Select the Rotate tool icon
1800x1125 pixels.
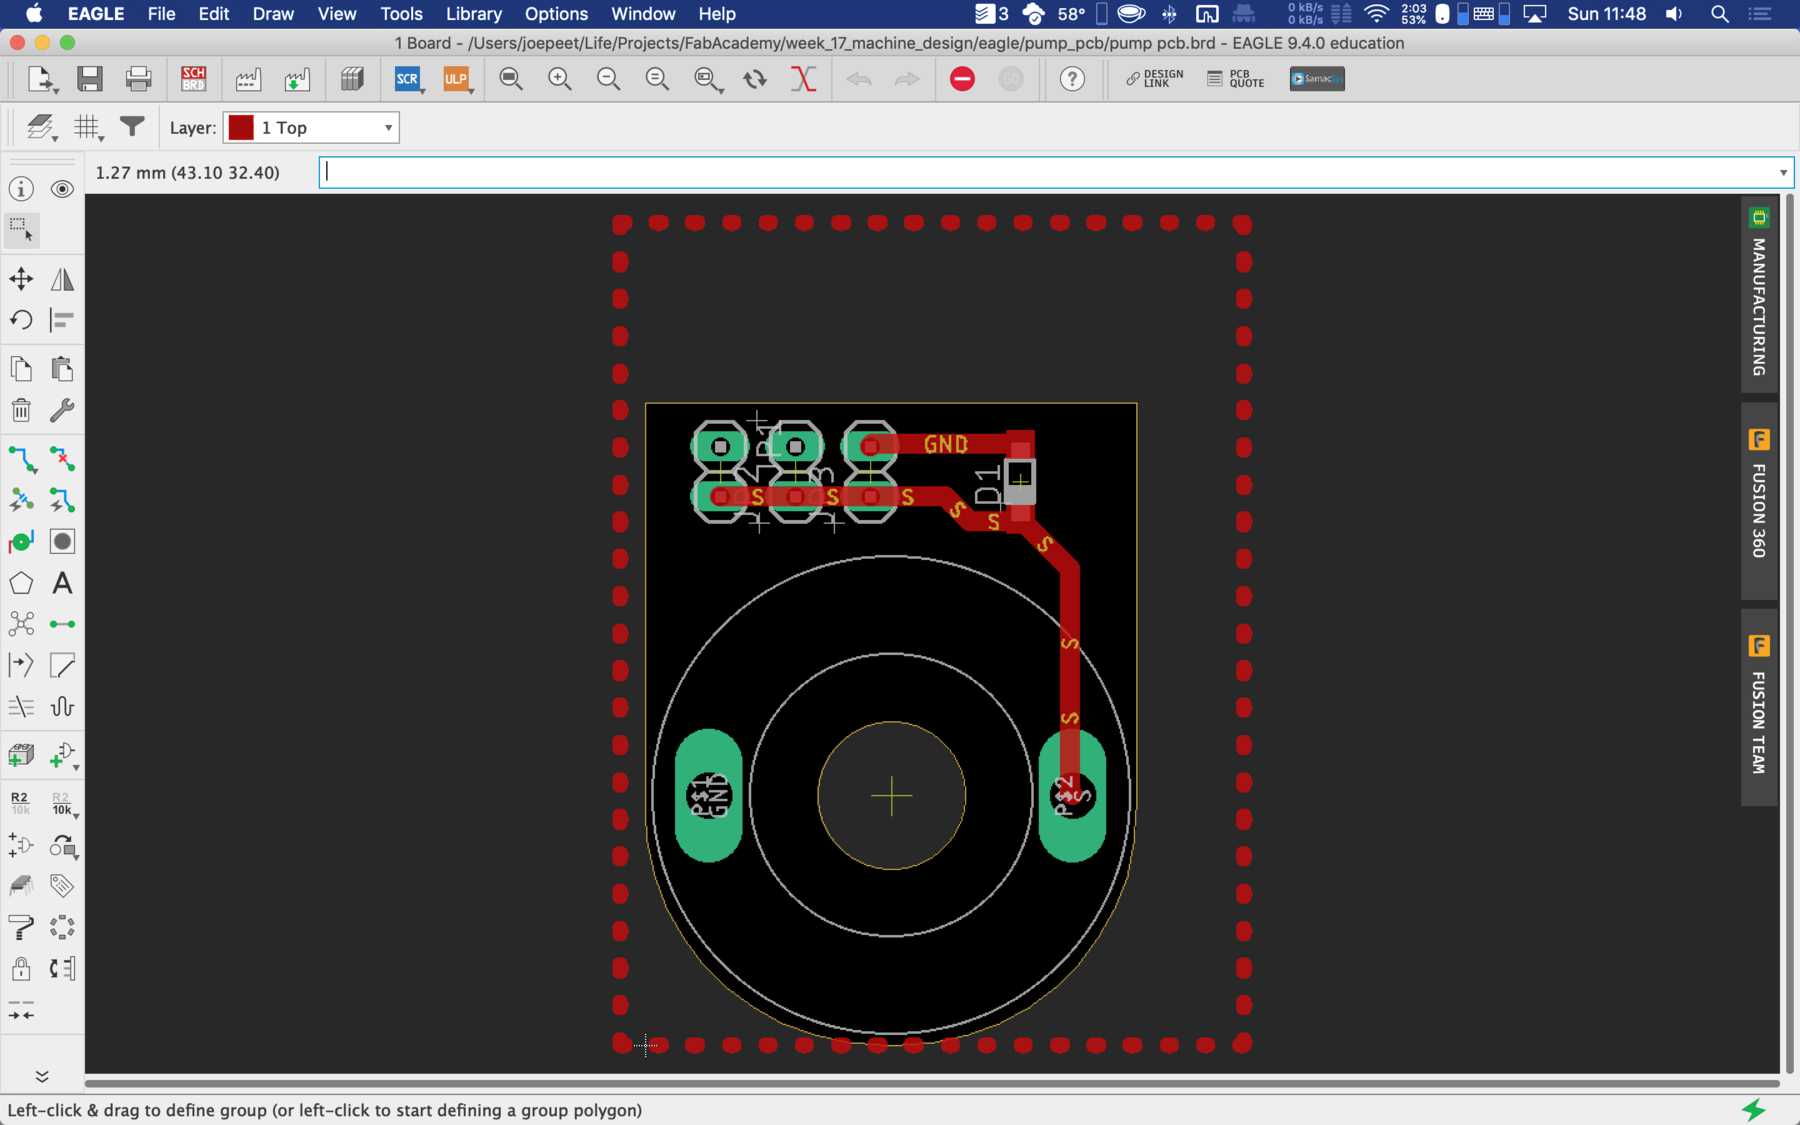[21, 320]
